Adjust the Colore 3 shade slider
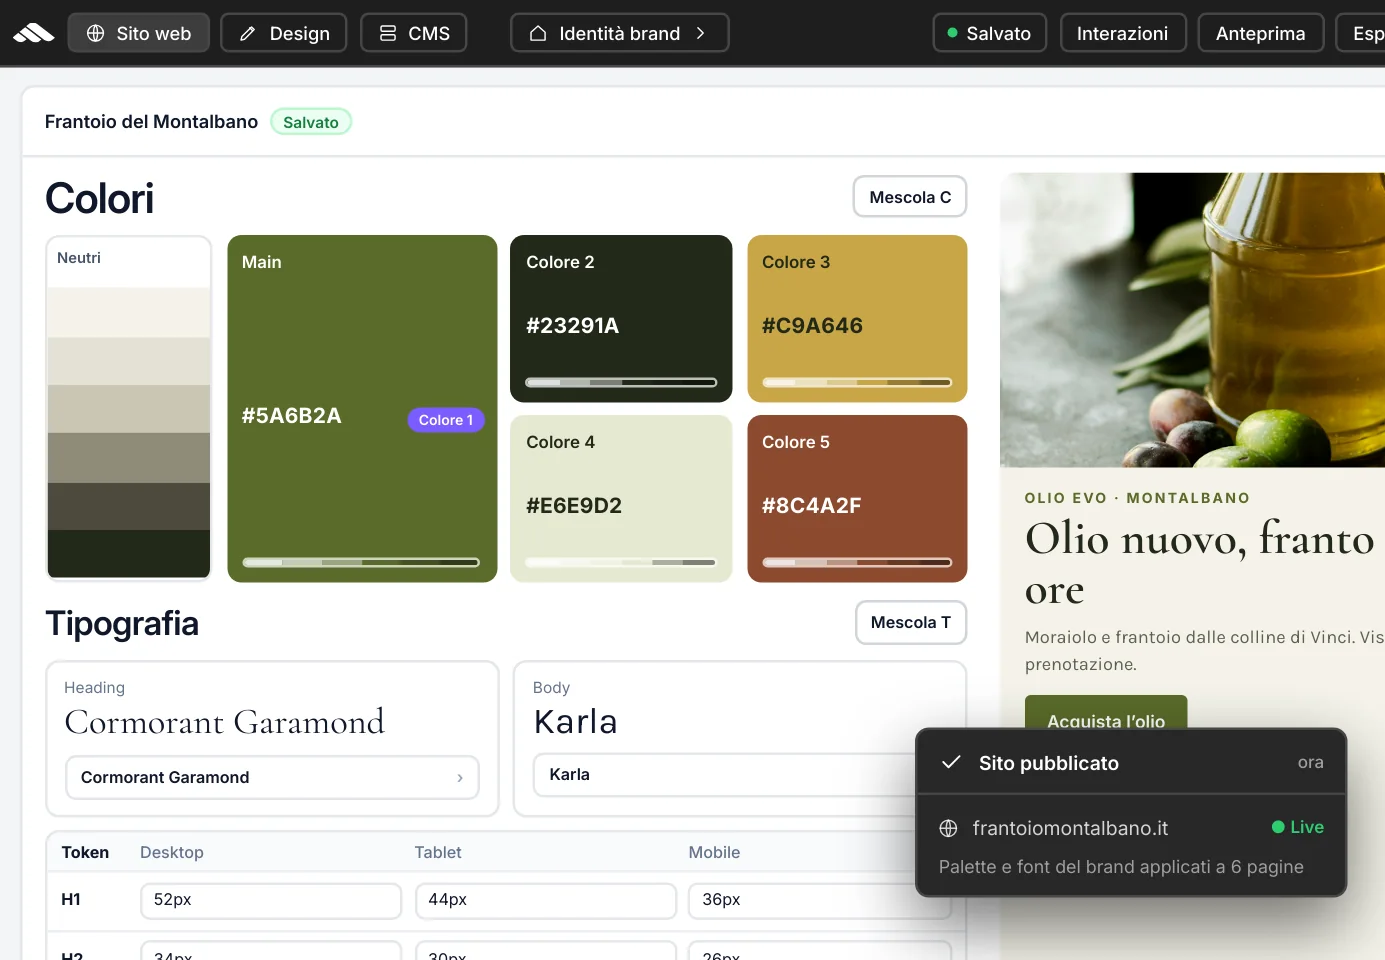This screenshot has height=960, width=1385. click(x=857, y=382)
